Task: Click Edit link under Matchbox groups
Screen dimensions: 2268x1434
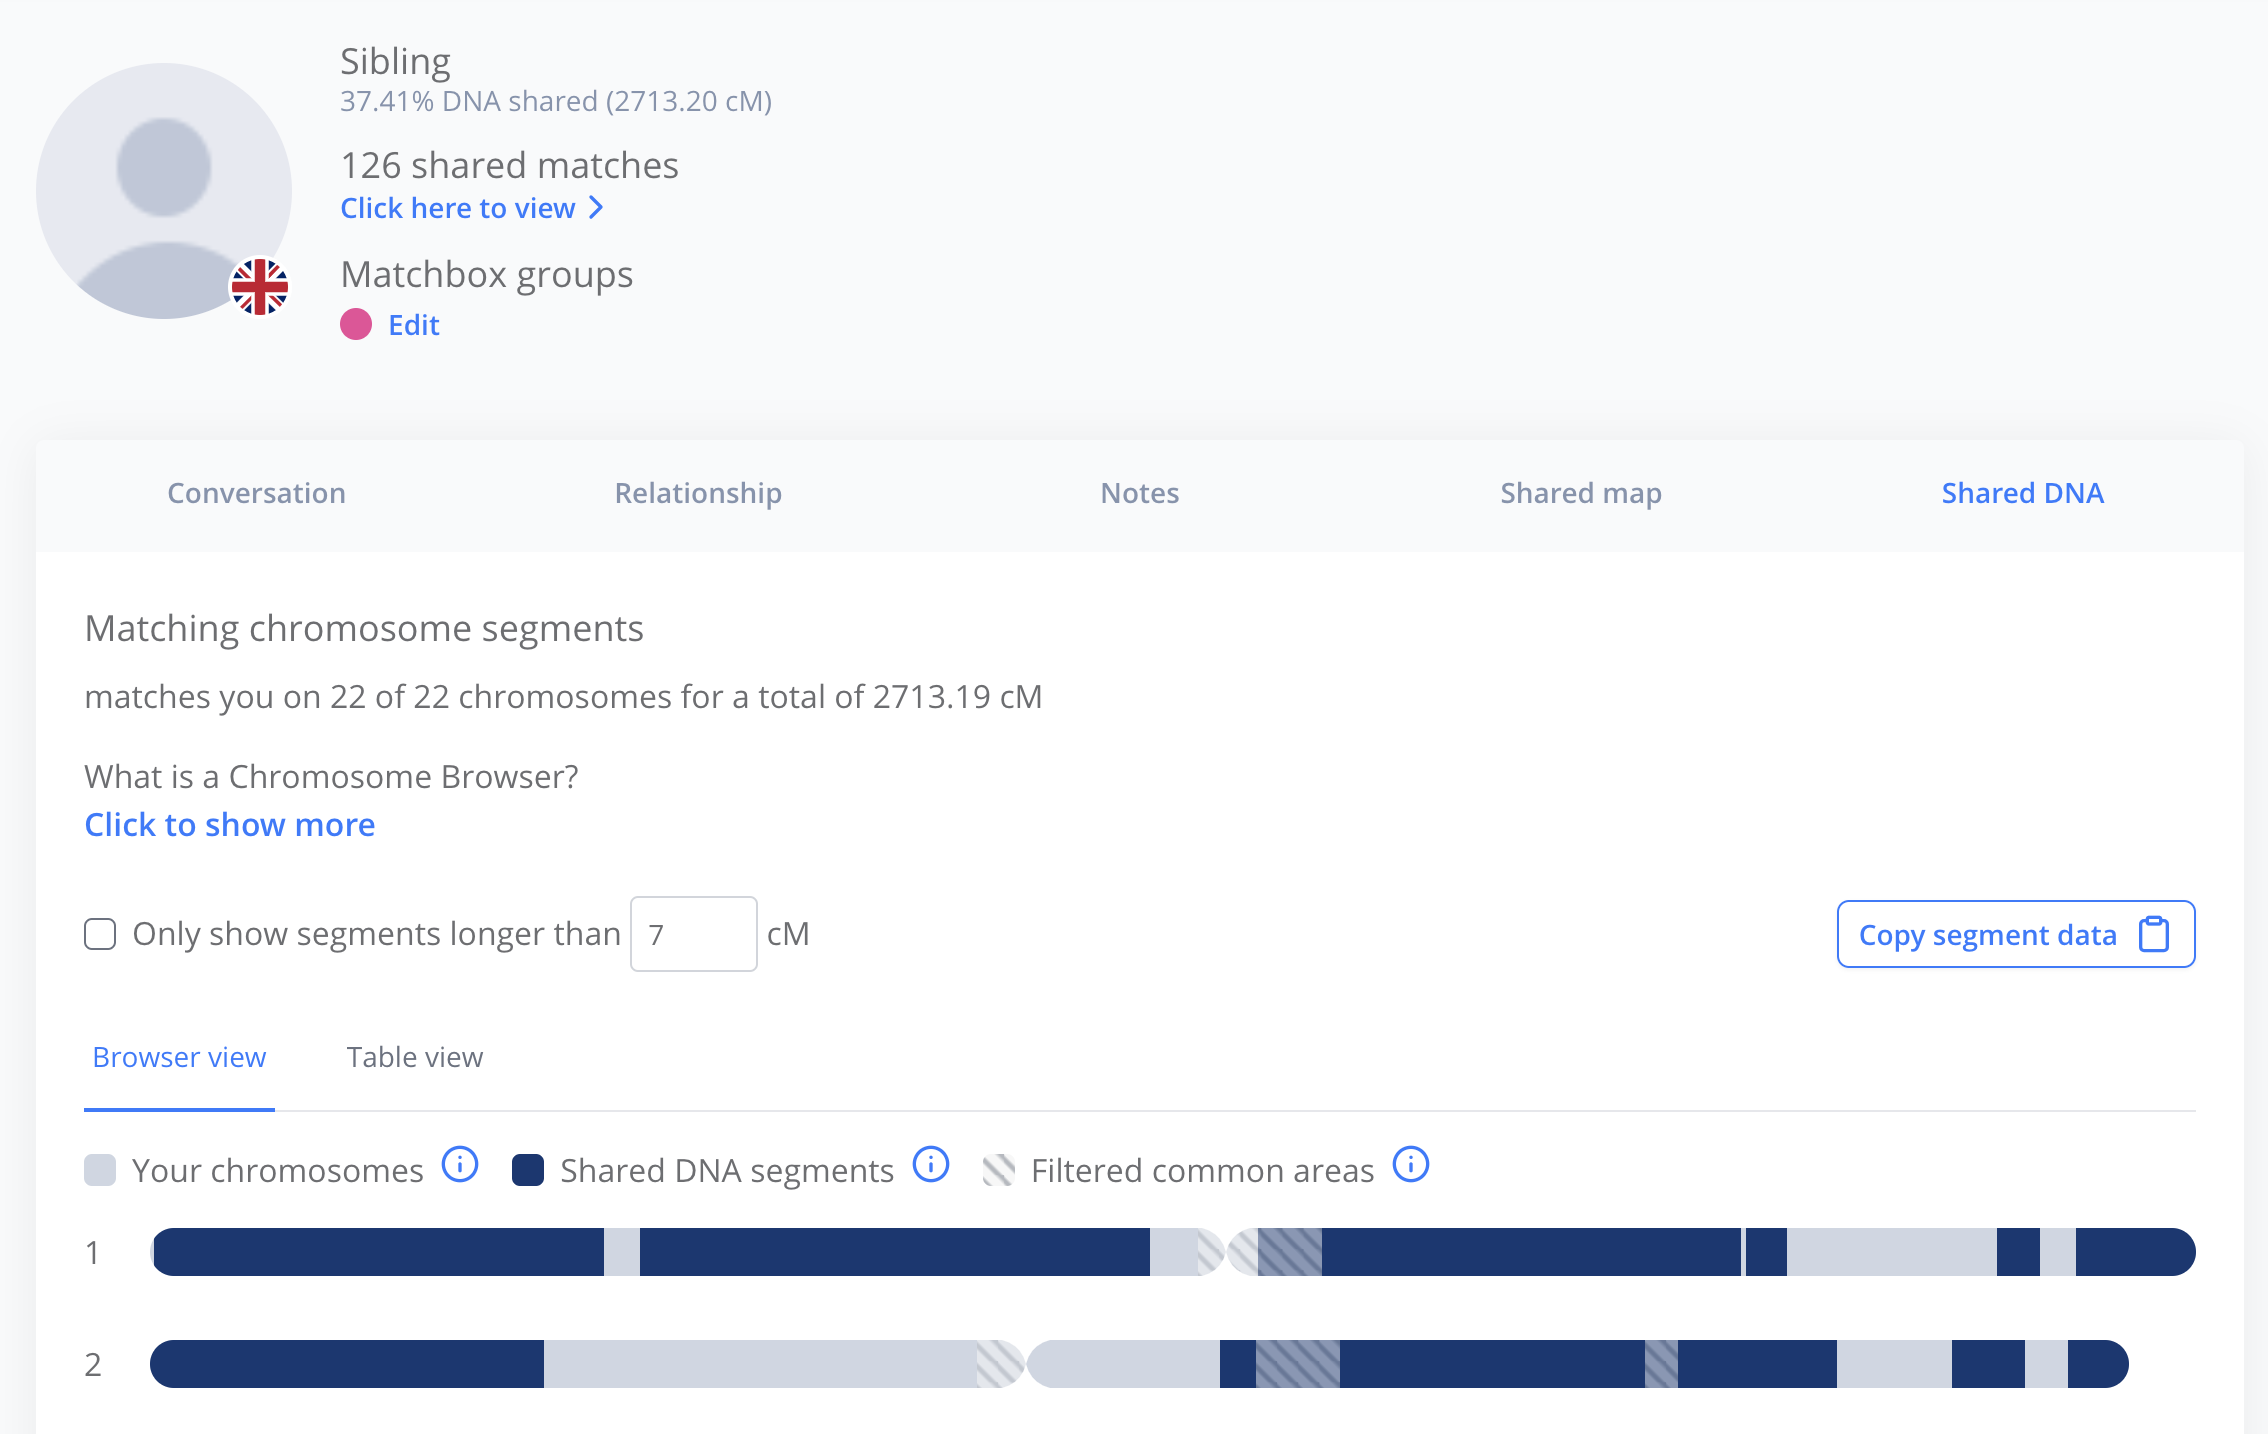Action: pyautogui.click(x=414, y=325)
